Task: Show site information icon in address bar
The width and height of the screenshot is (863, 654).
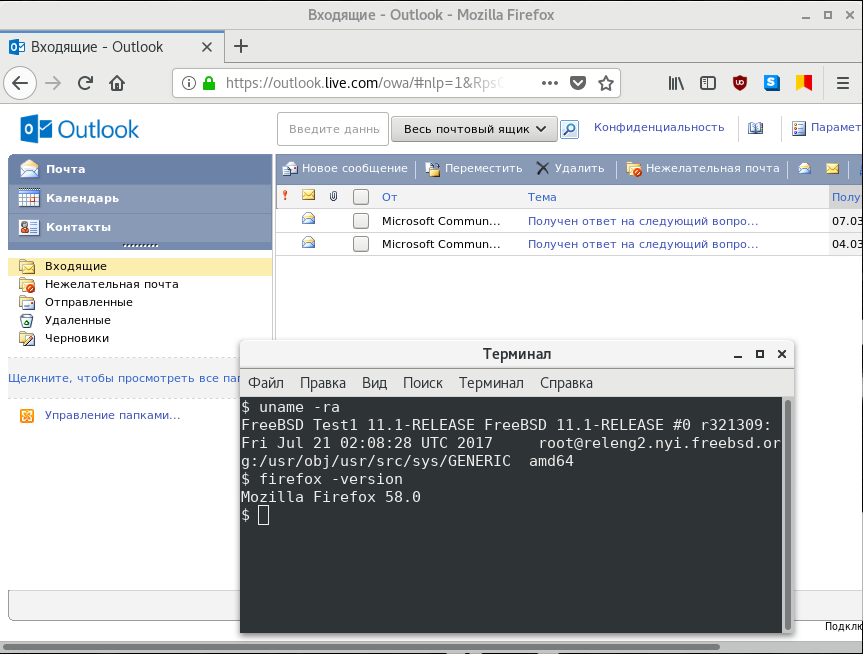Action: click(189, 83)
